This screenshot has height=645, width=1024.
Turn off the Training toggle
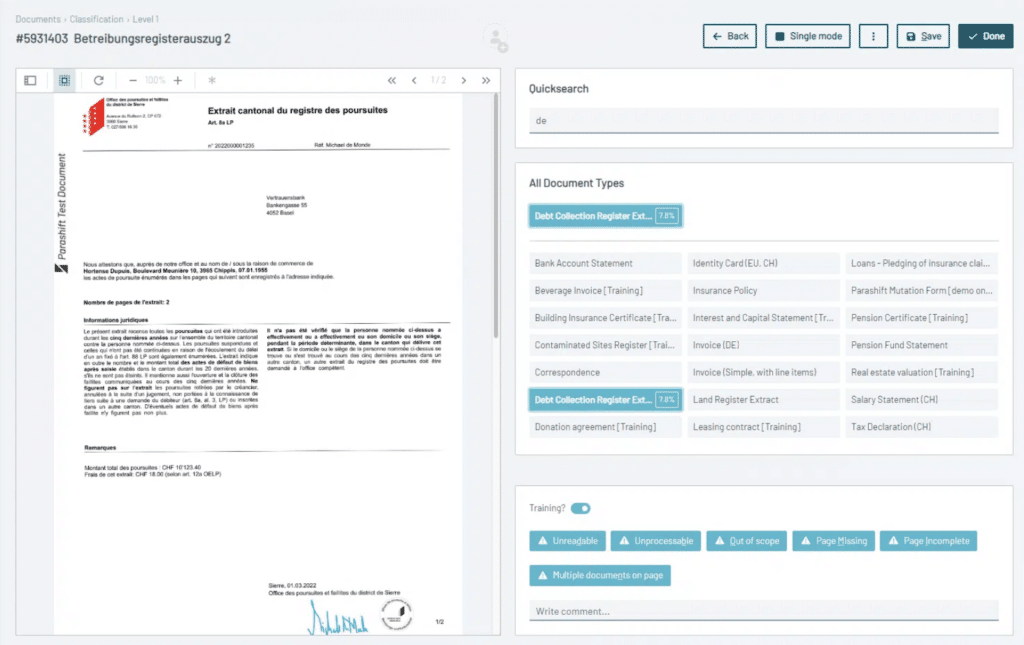[x=580, y=508]
